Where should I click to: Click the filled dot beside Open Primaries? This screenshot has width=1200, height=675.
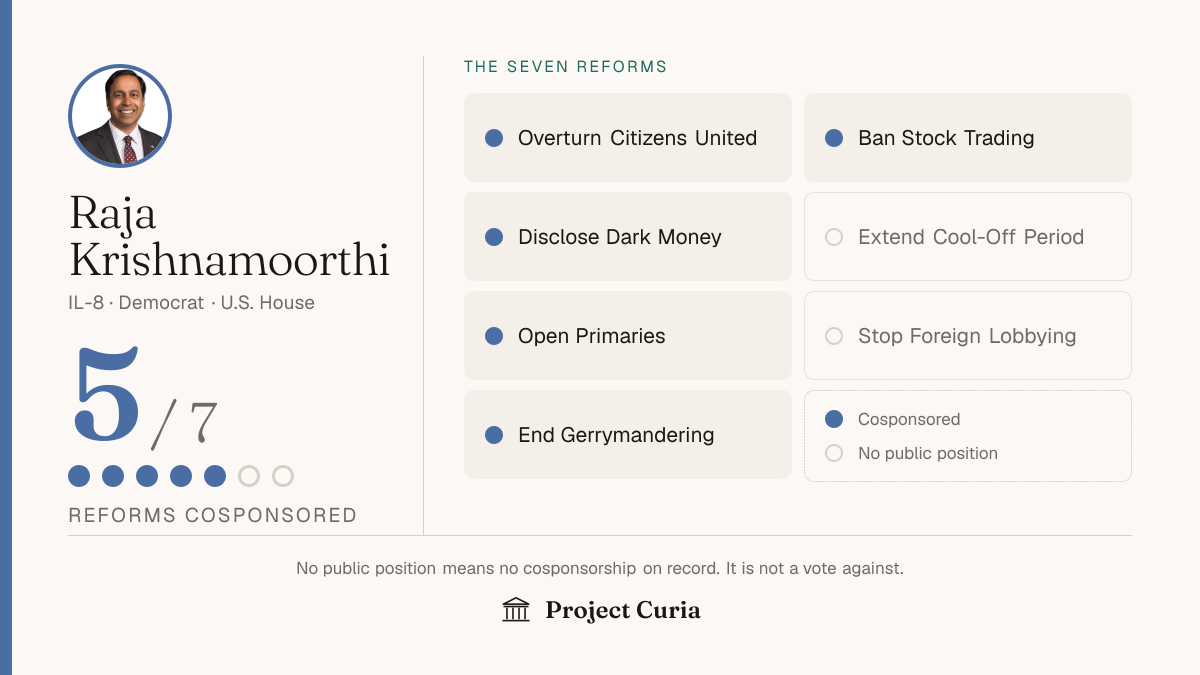pos(494,336)
